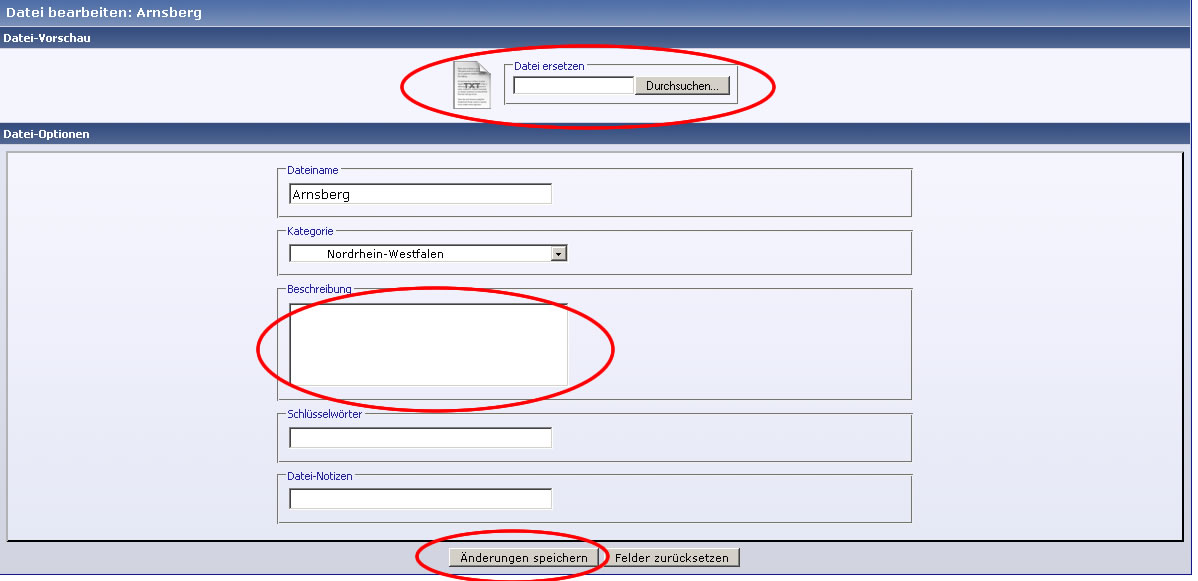Click the Datei bearbeiten: Arnsberg title bar
The height and width of the screenshot is (581, 1198).
104,12
